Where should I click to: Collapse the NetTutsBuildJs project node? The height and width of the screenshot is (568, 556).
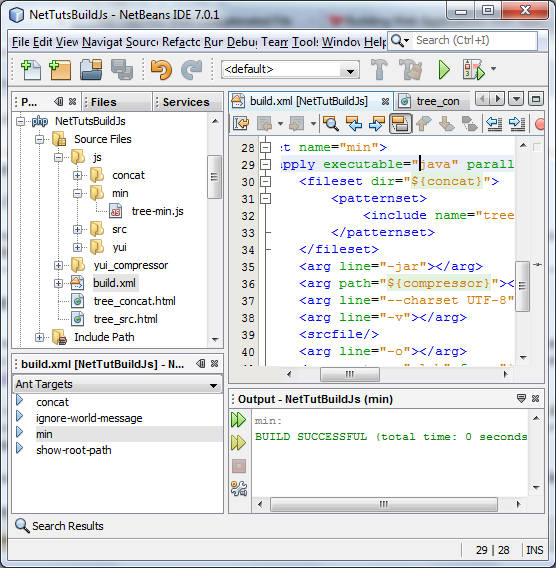coord(21,121)
